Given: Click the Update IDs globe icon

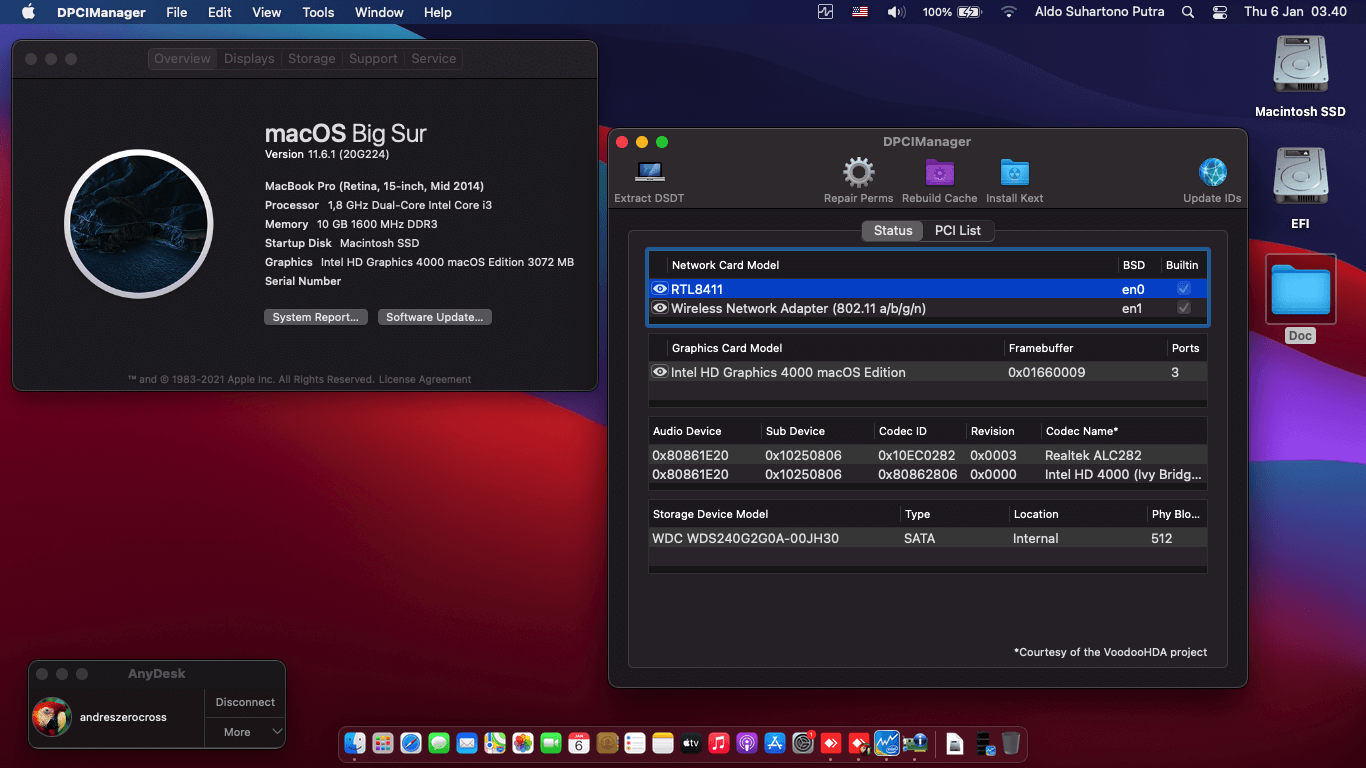Looking at the screenshot, I should [x=1212, y=172].
